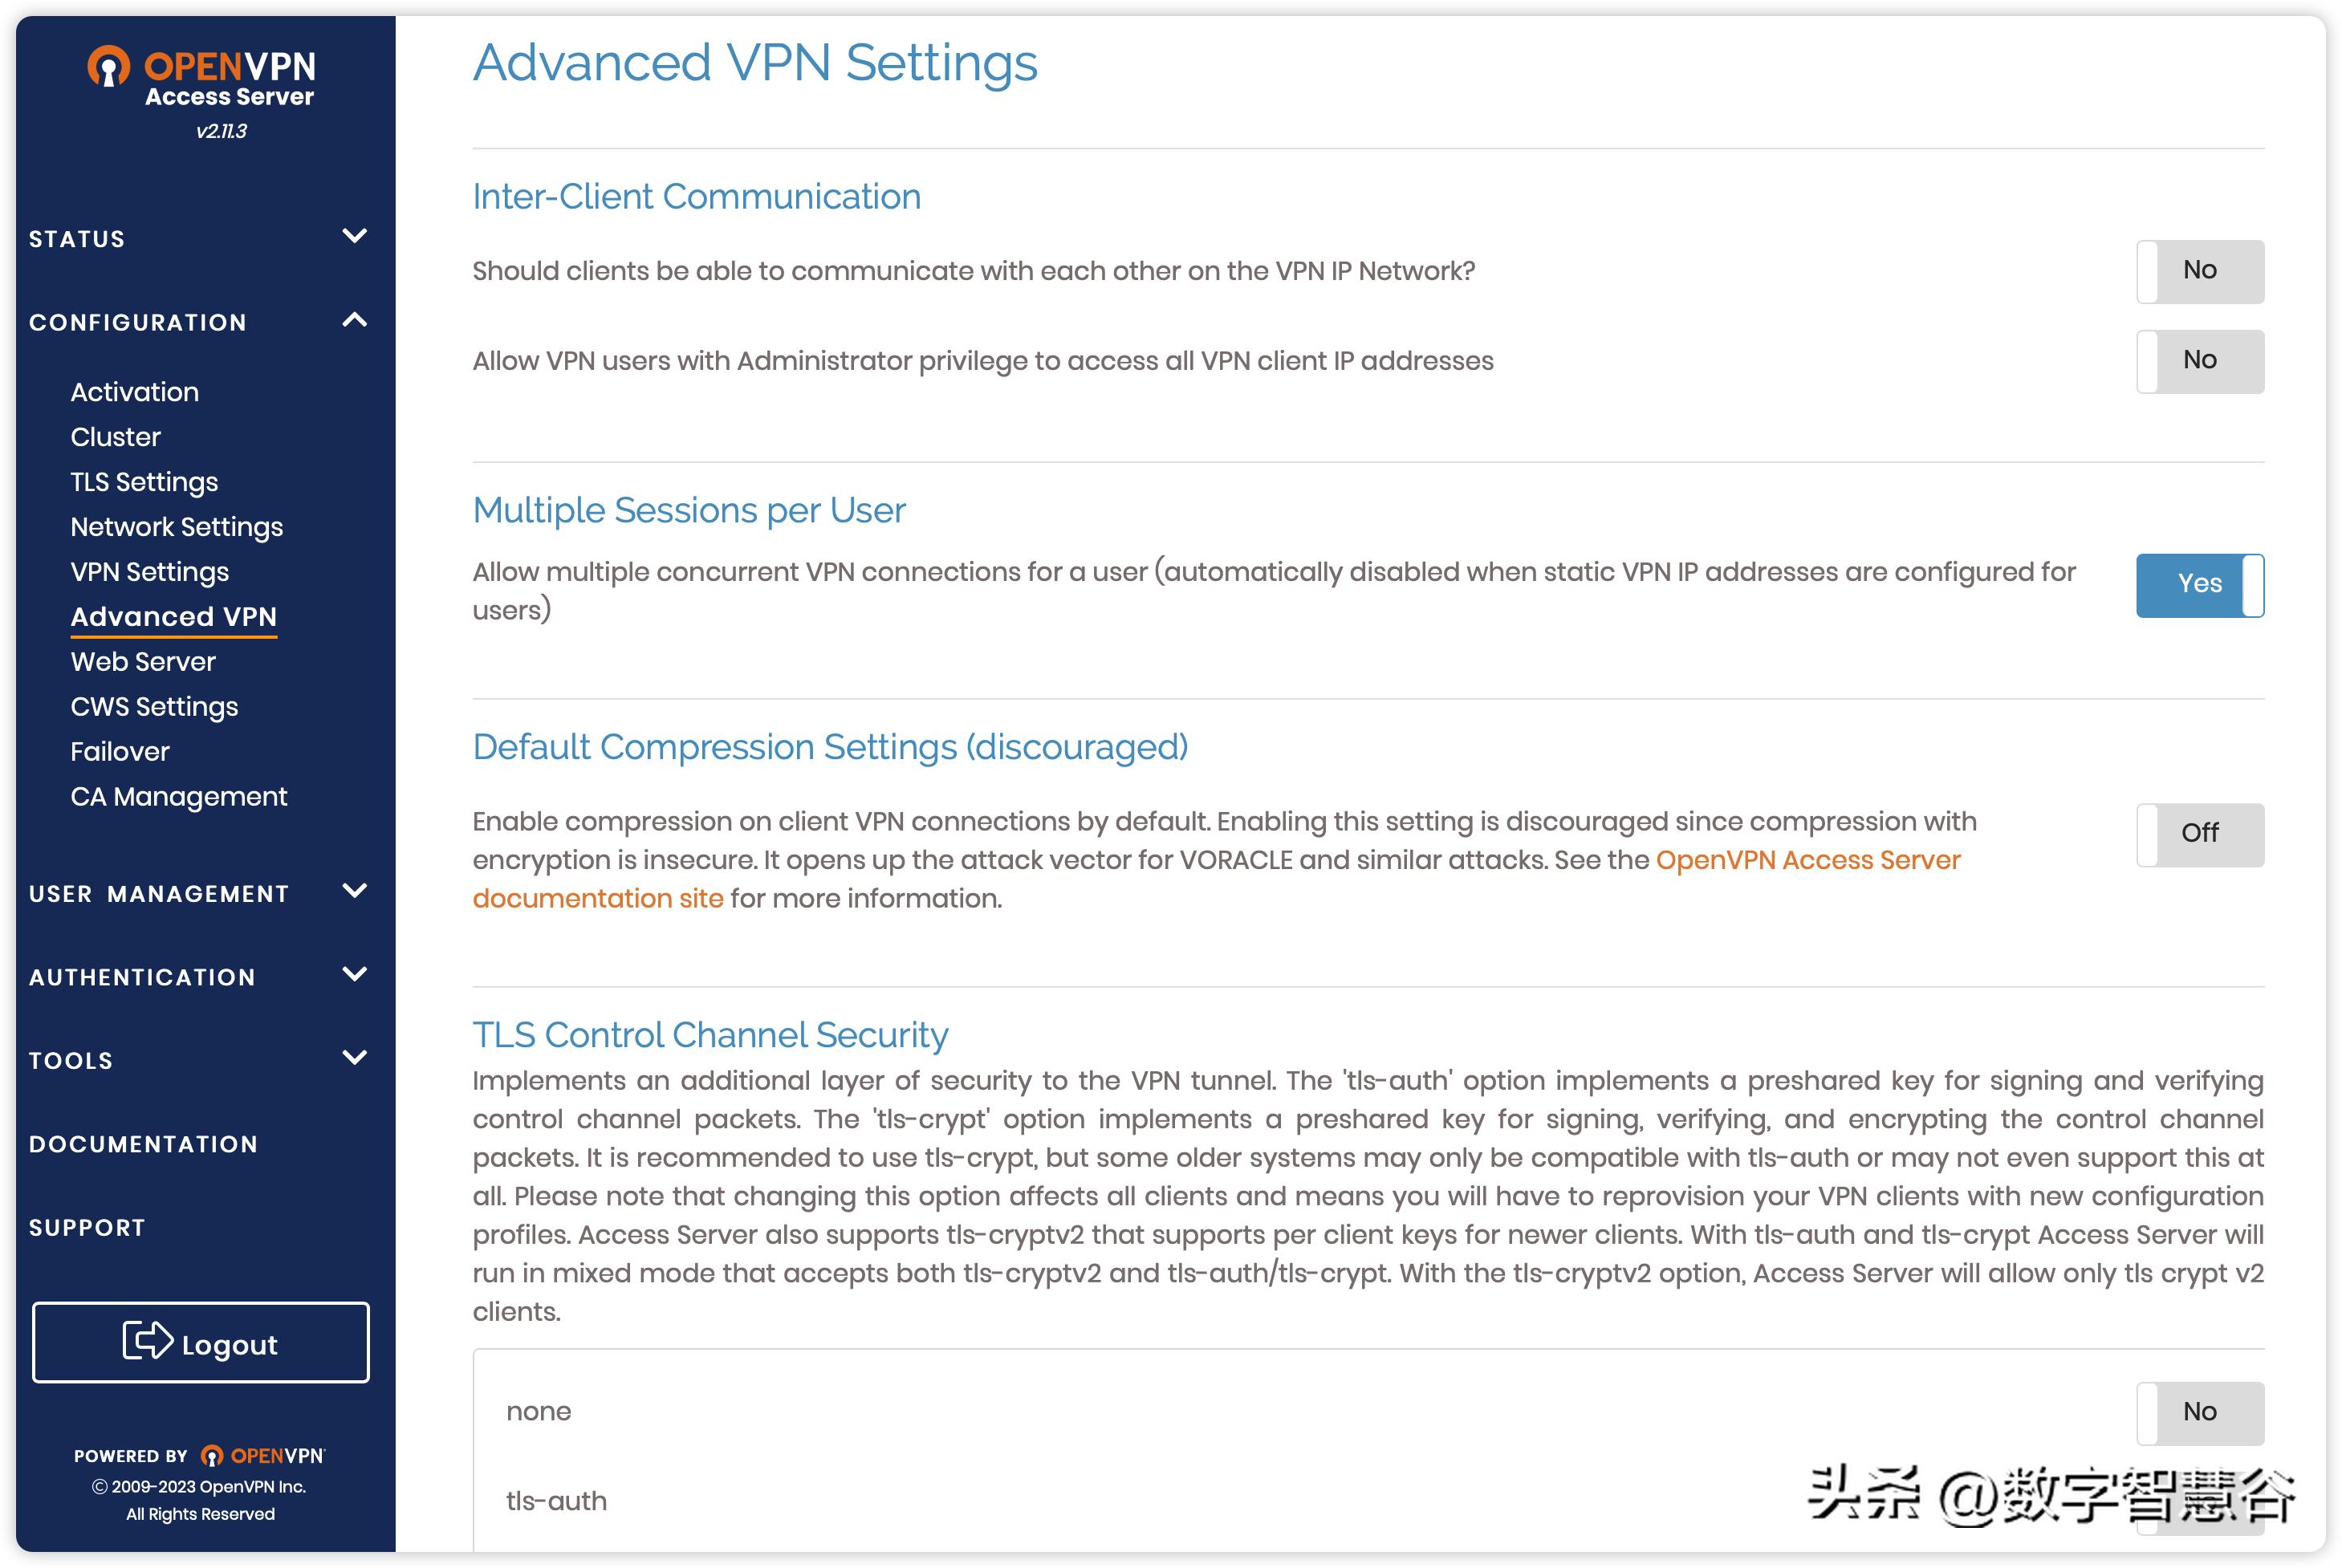Toggle inter-client communication to Yes
This screenshot has height=1568, width=2342.
pos(2199,270)
